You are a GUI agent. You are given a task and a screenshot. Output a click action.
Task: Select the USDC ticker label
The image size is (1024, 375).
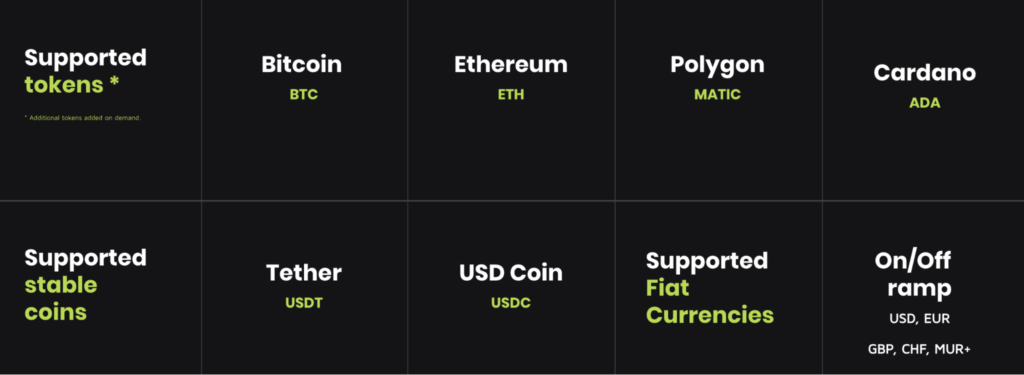click(x=511, y=303)
